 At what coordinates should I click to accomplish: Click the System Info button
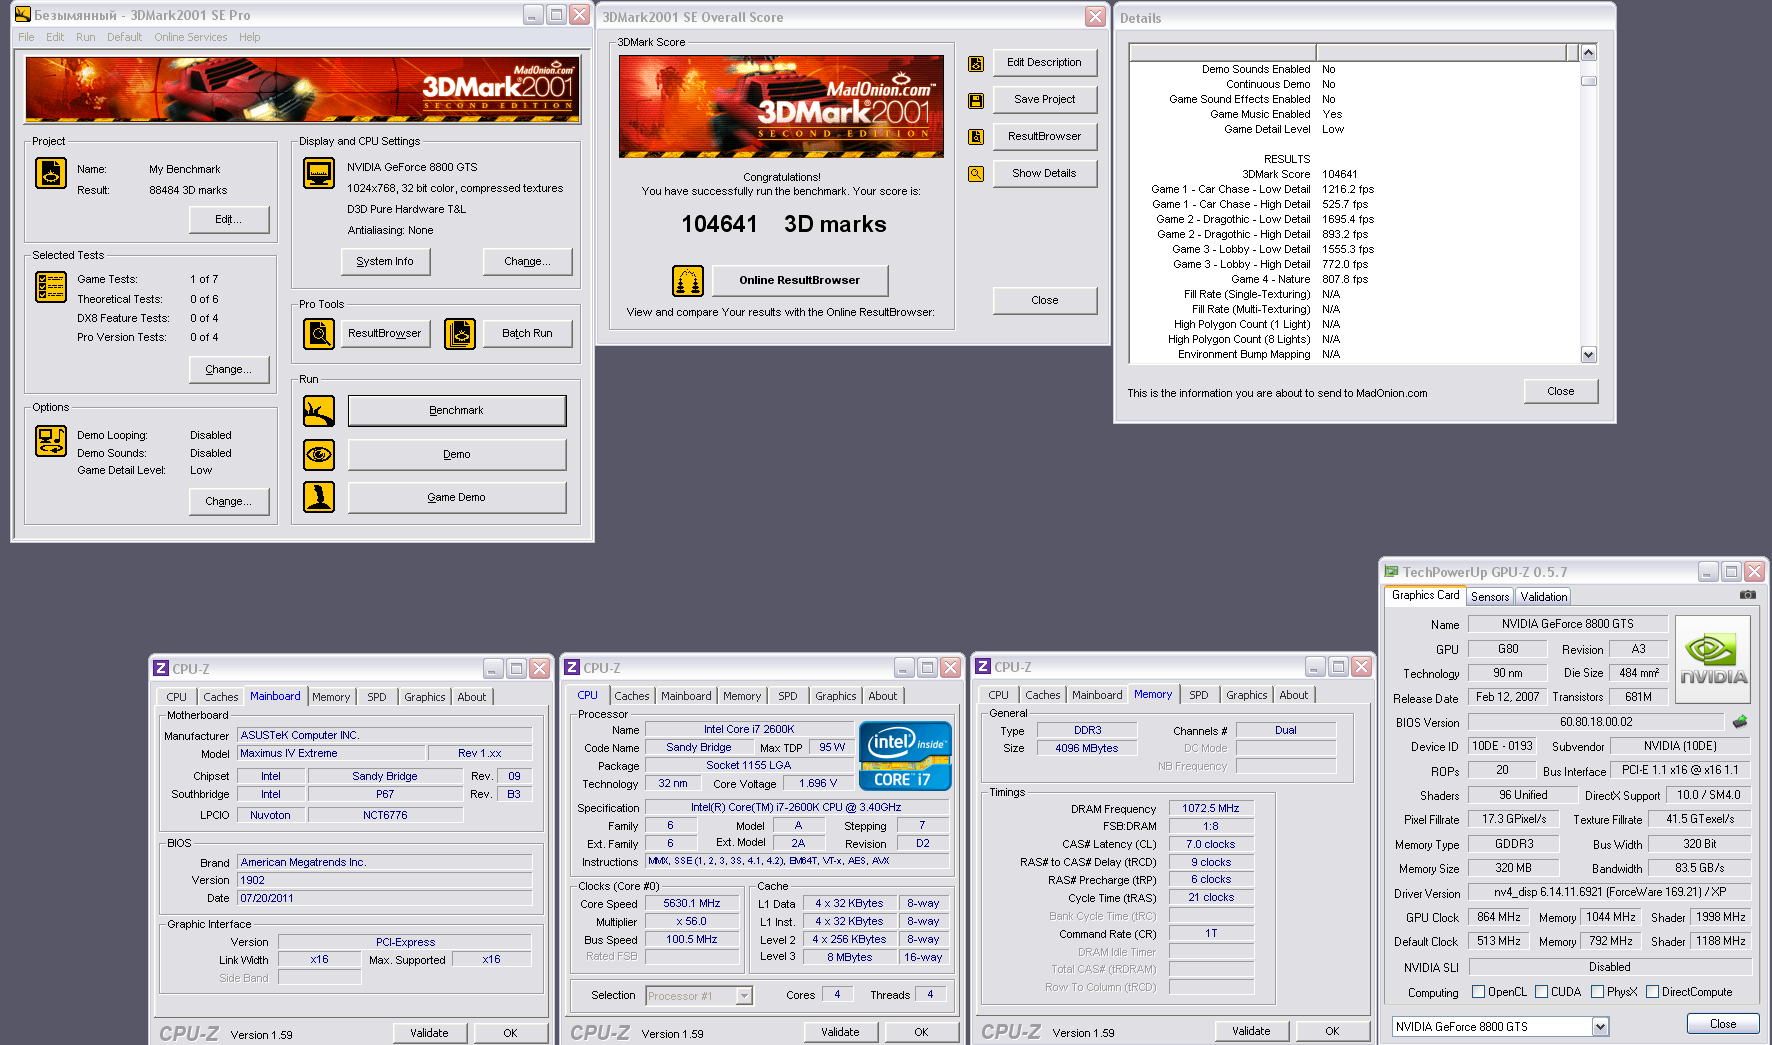click(x=385, y=262)
